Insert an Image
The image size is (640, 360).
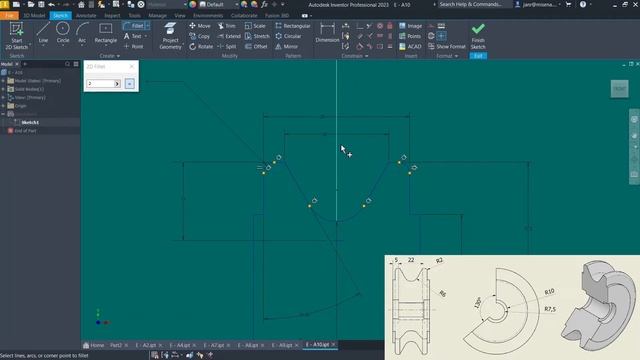(x=410, y=26)
